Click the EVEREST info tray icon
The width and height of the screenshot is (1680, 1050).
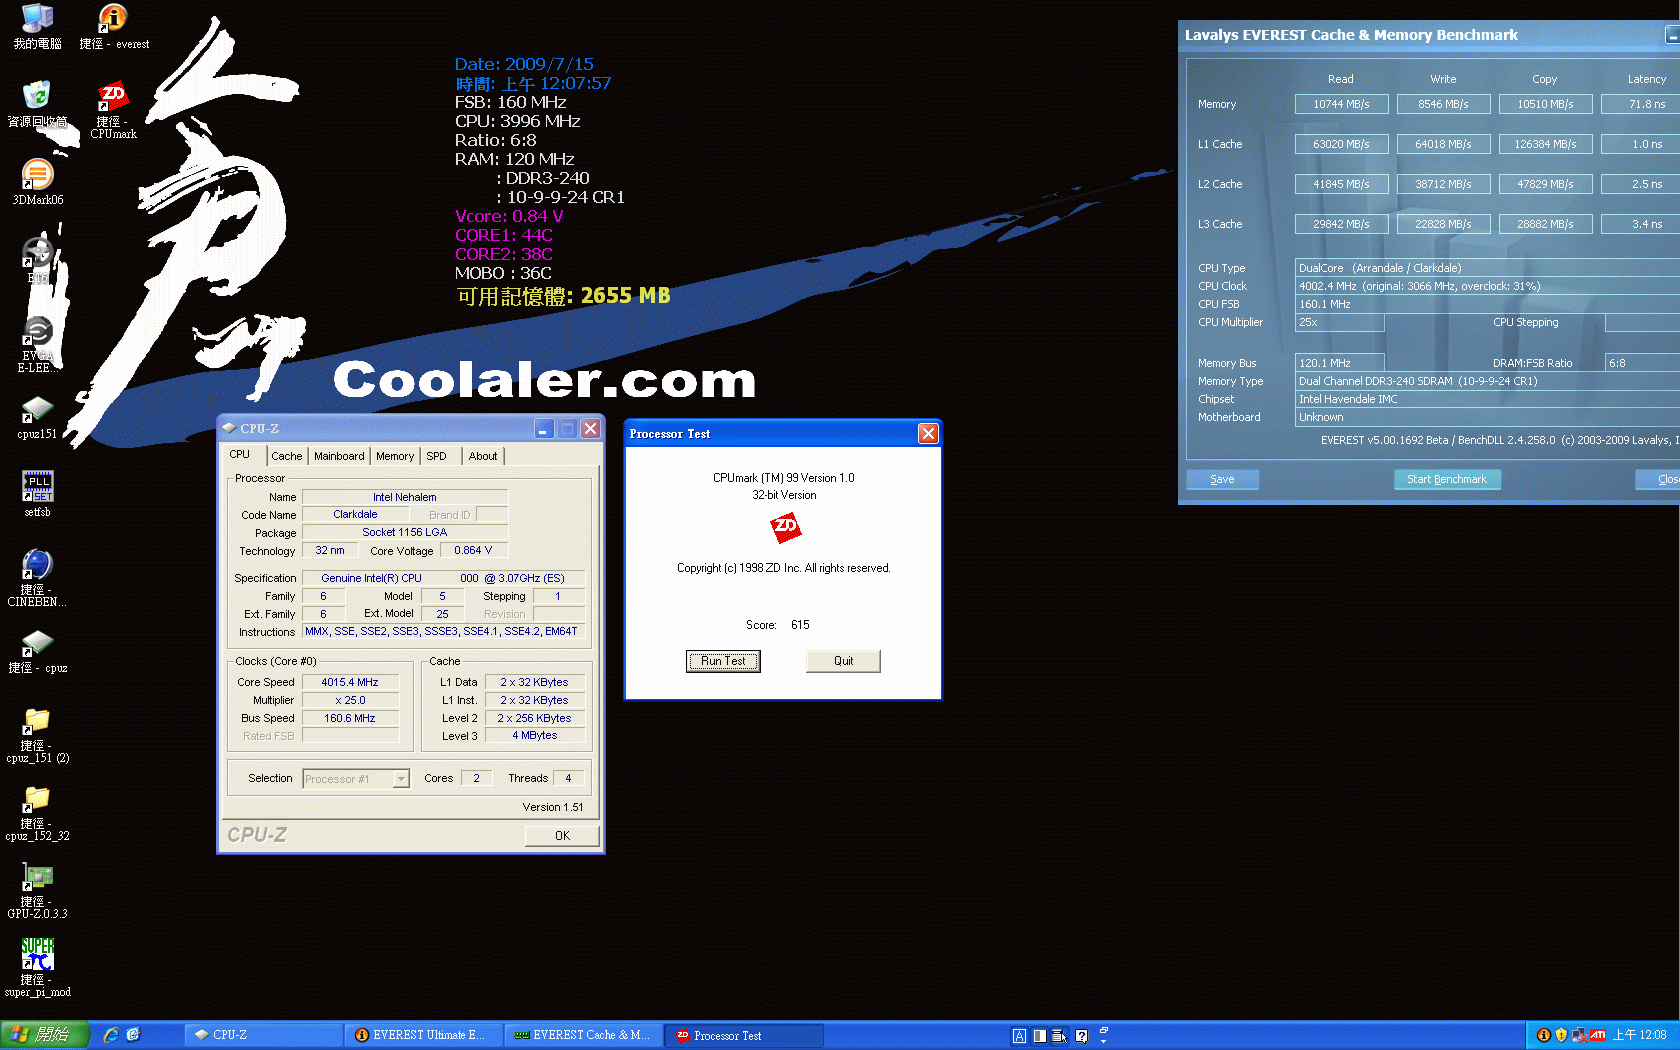(x=1543, y=1035)
